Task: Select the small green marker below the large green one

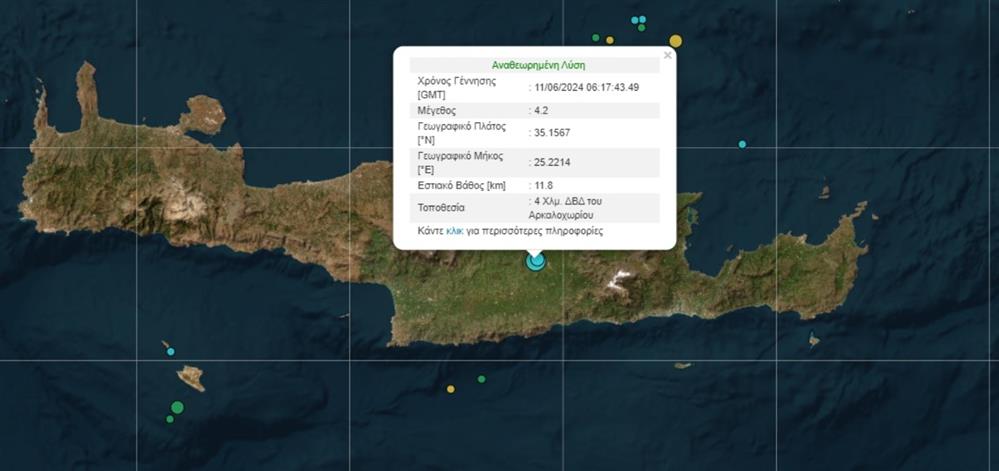Action: point(170,419)
